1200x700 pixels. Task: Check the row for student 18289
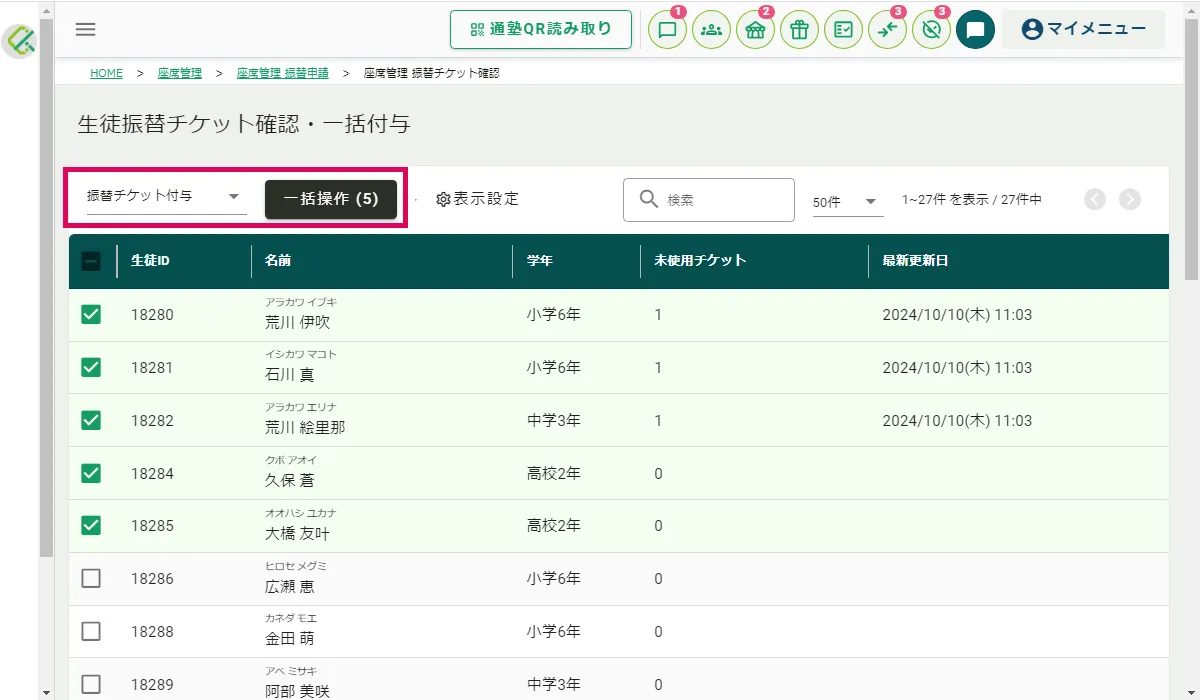(91, 684)
